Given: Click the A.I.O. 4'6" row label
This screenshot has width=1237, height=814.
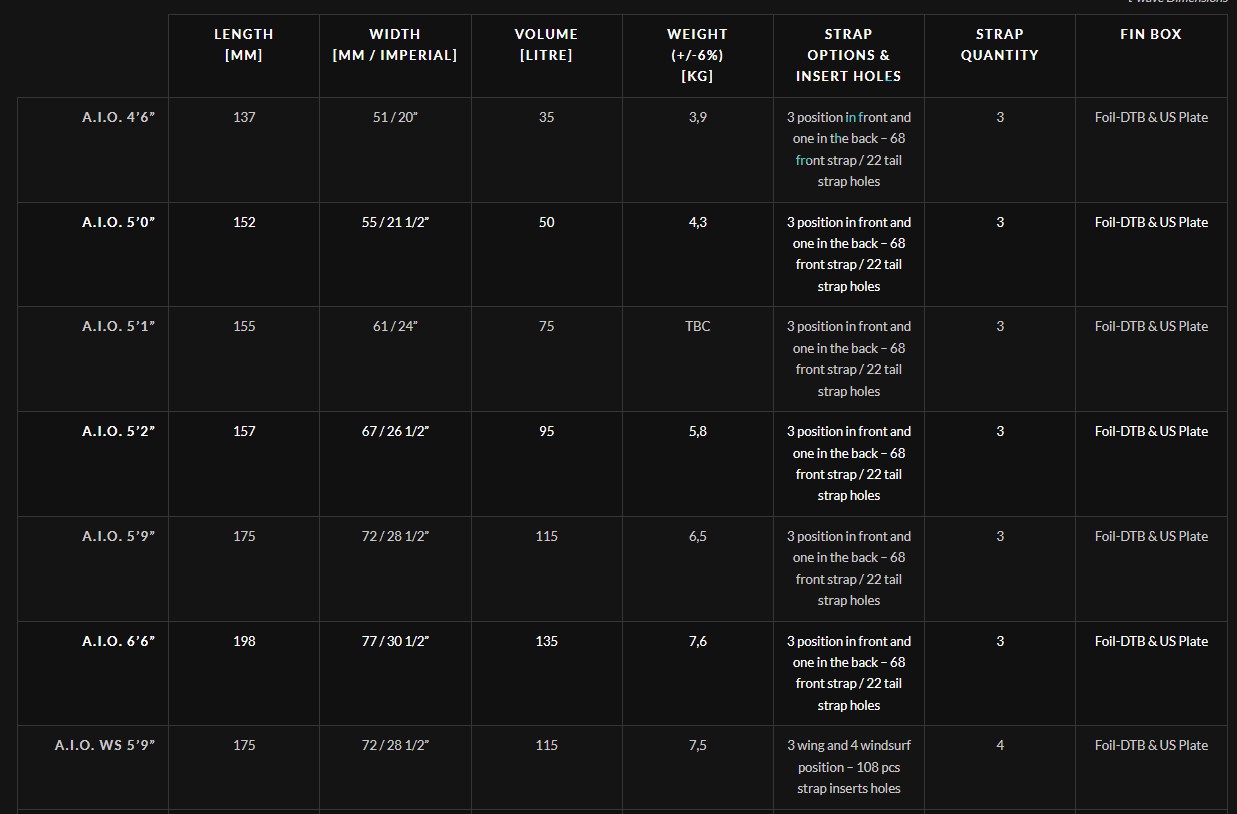Looking at the screenshot, I should [118, 117].
